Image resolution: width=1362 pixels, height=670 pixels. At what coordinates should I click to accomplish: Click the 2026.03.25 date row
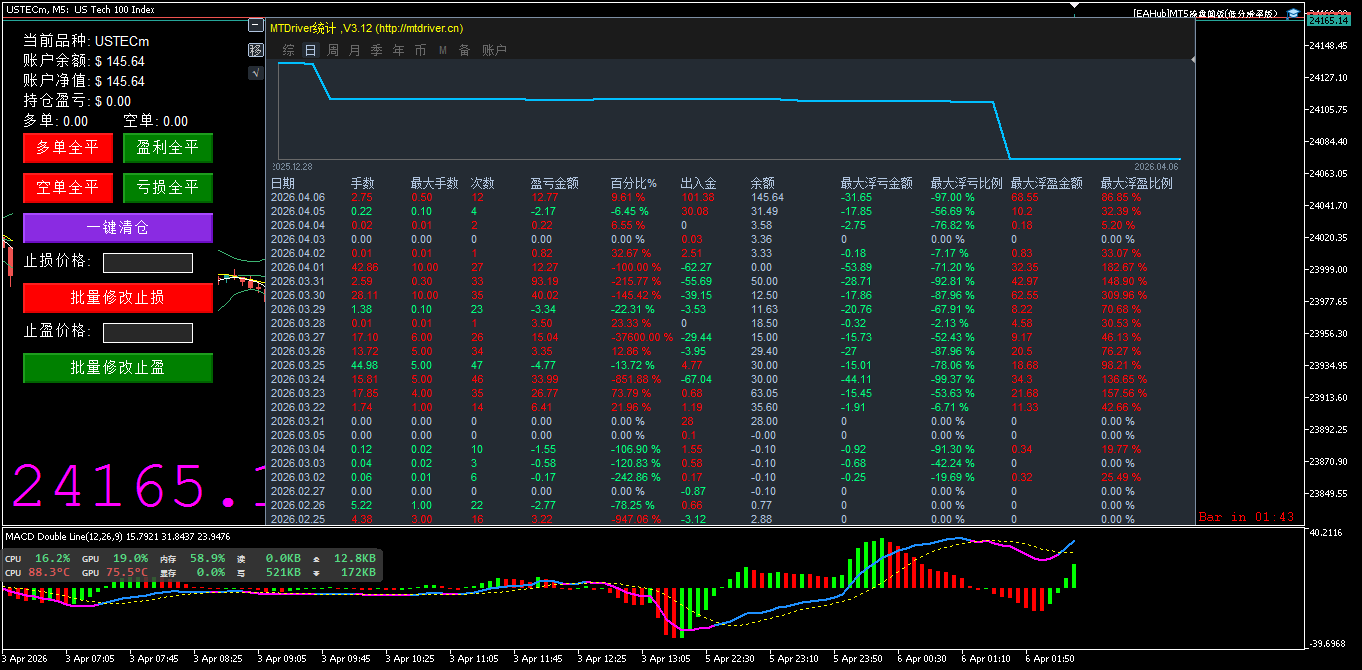(x=298, y=366)
